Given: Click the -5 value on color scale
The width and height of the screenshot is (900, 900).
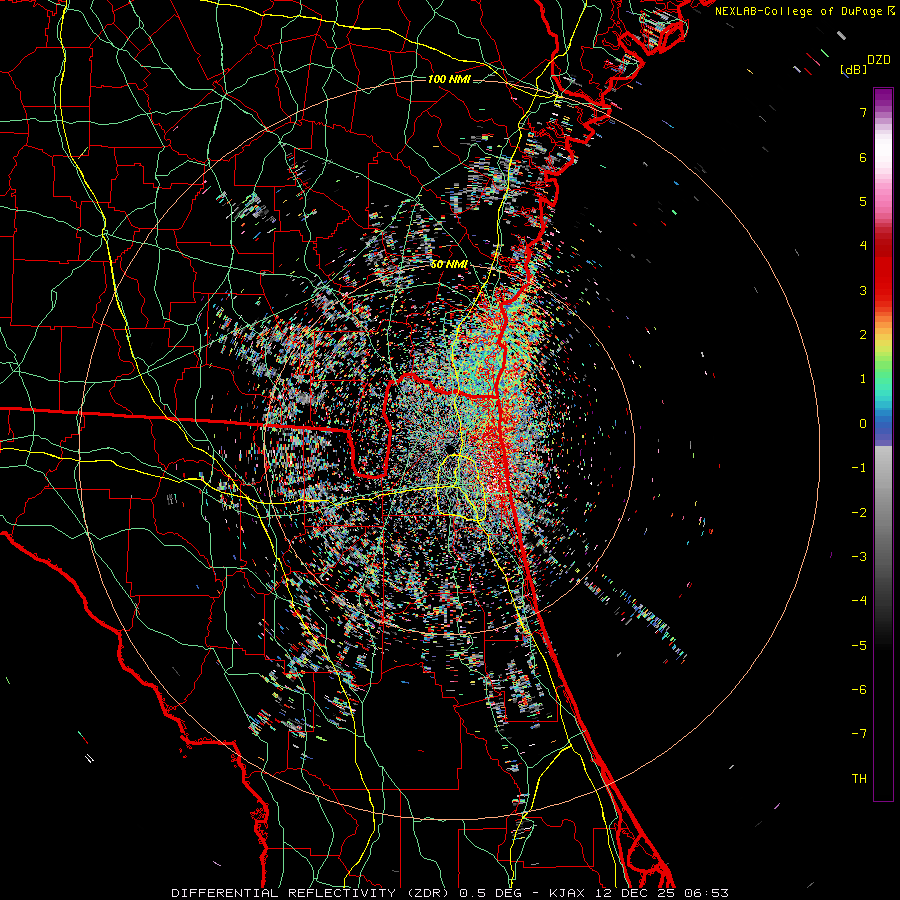Looking at the screenshot, I should 859,645.
